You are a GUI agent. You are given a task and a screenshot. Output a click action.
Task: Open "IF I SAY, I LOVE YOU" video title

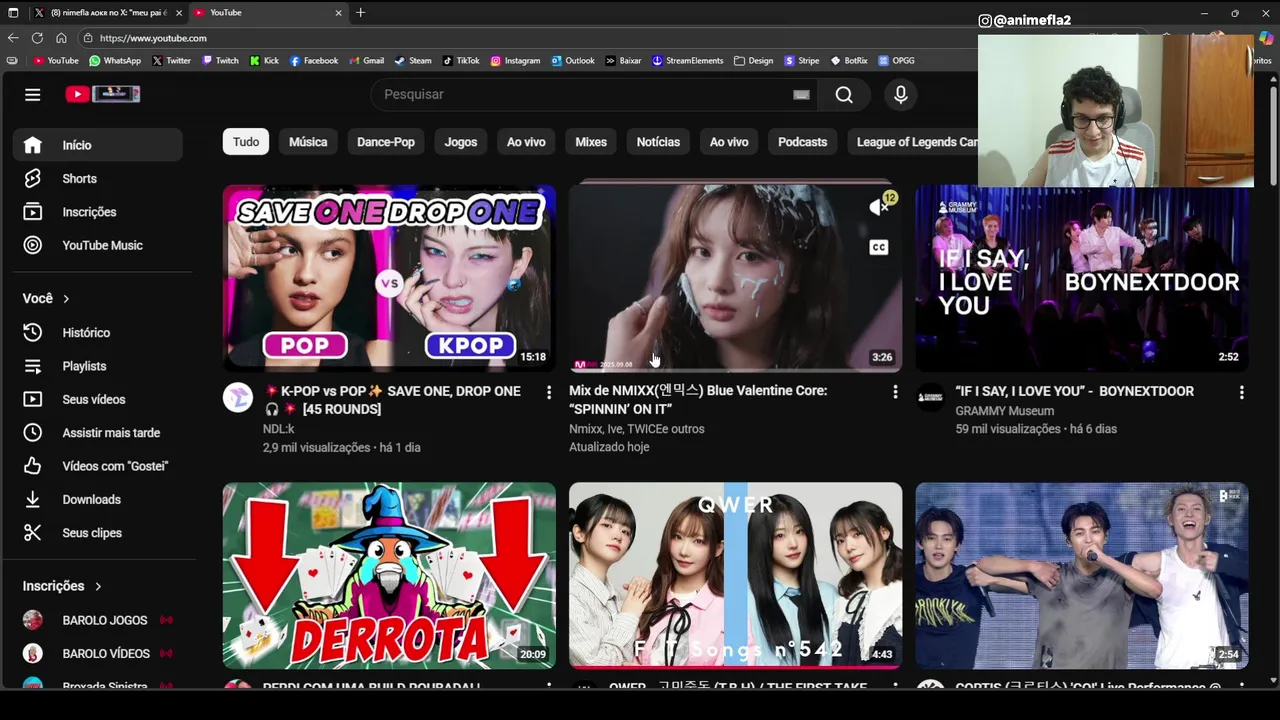(x=1074, y=391)
